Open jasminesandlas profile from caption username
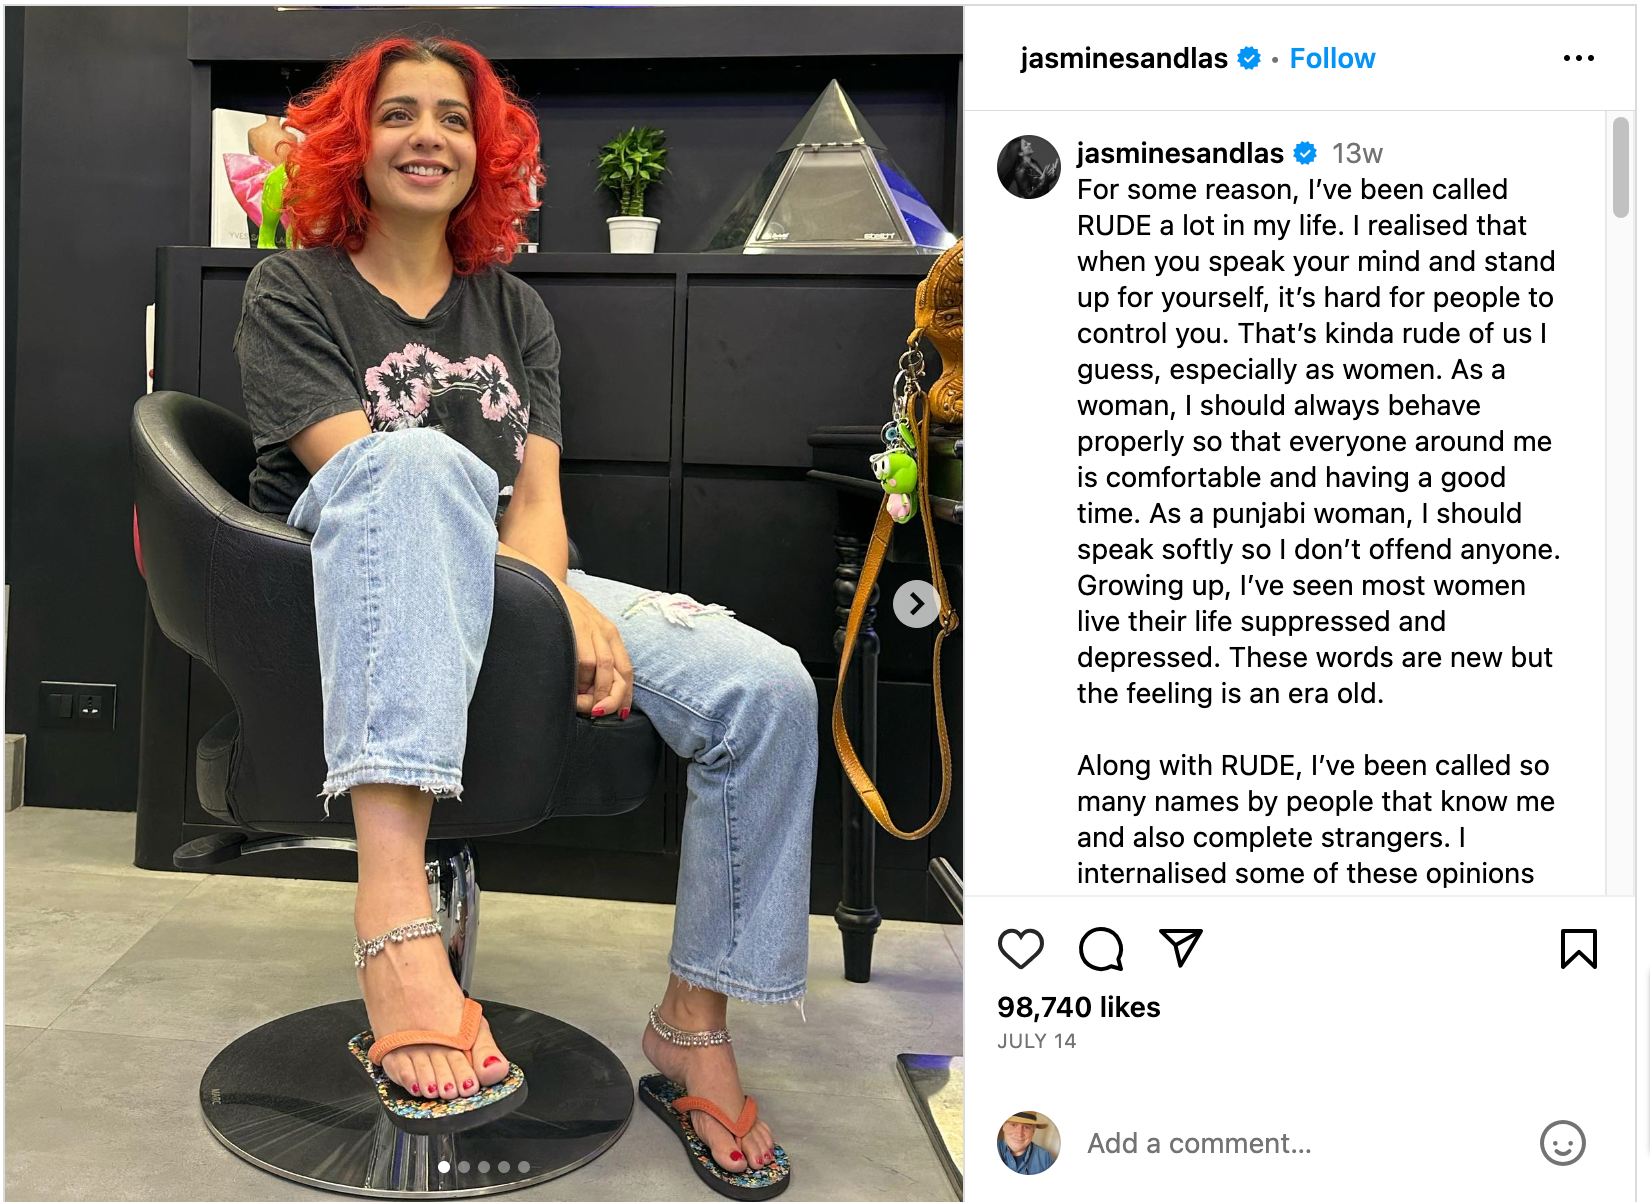Screen dimensions: 1650x1202 click(1180, 153)
